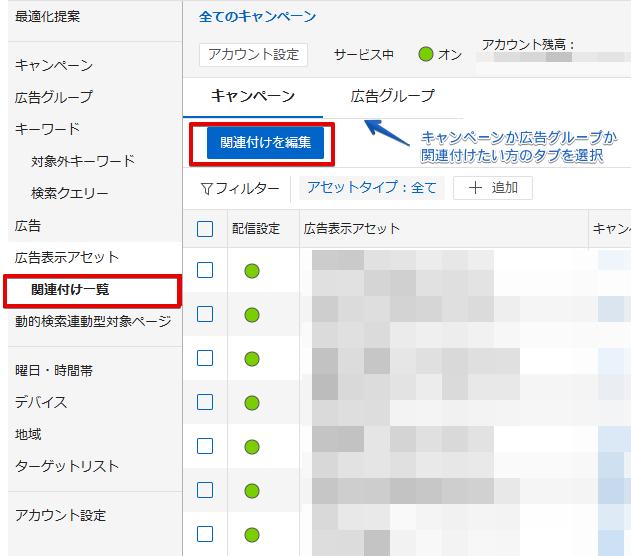Switch to the 広告グループ tab

point(392,96)
